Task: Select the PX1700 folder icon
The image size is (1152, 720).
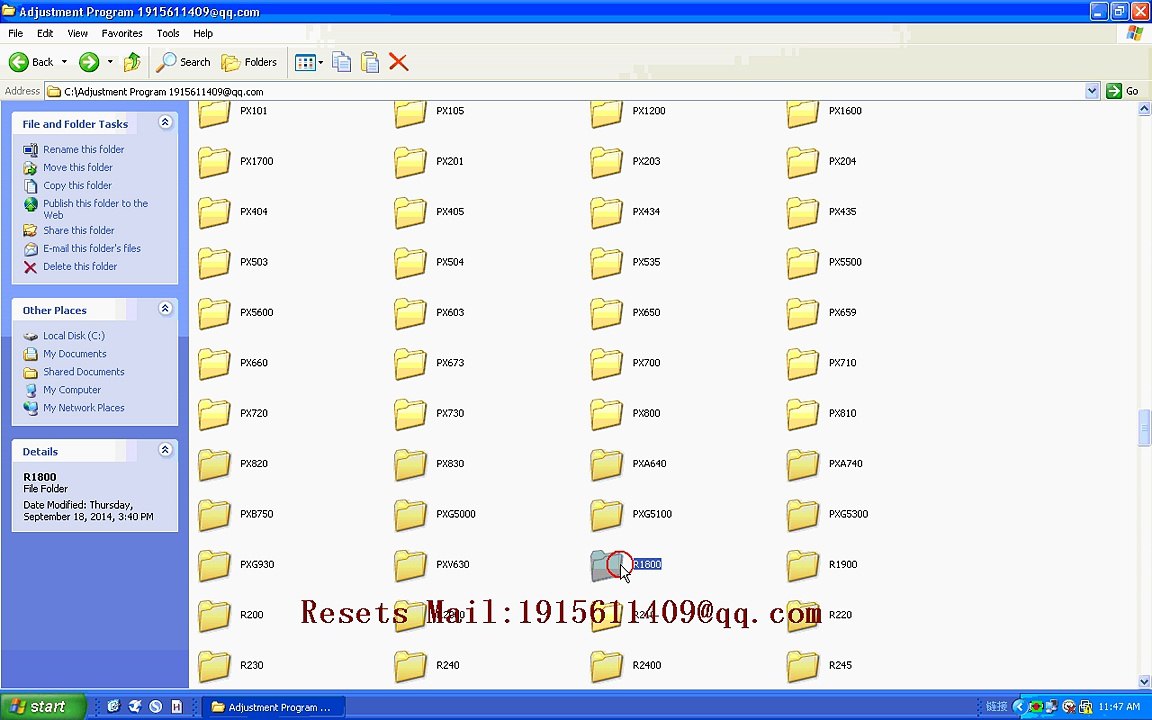Action: 215,162
